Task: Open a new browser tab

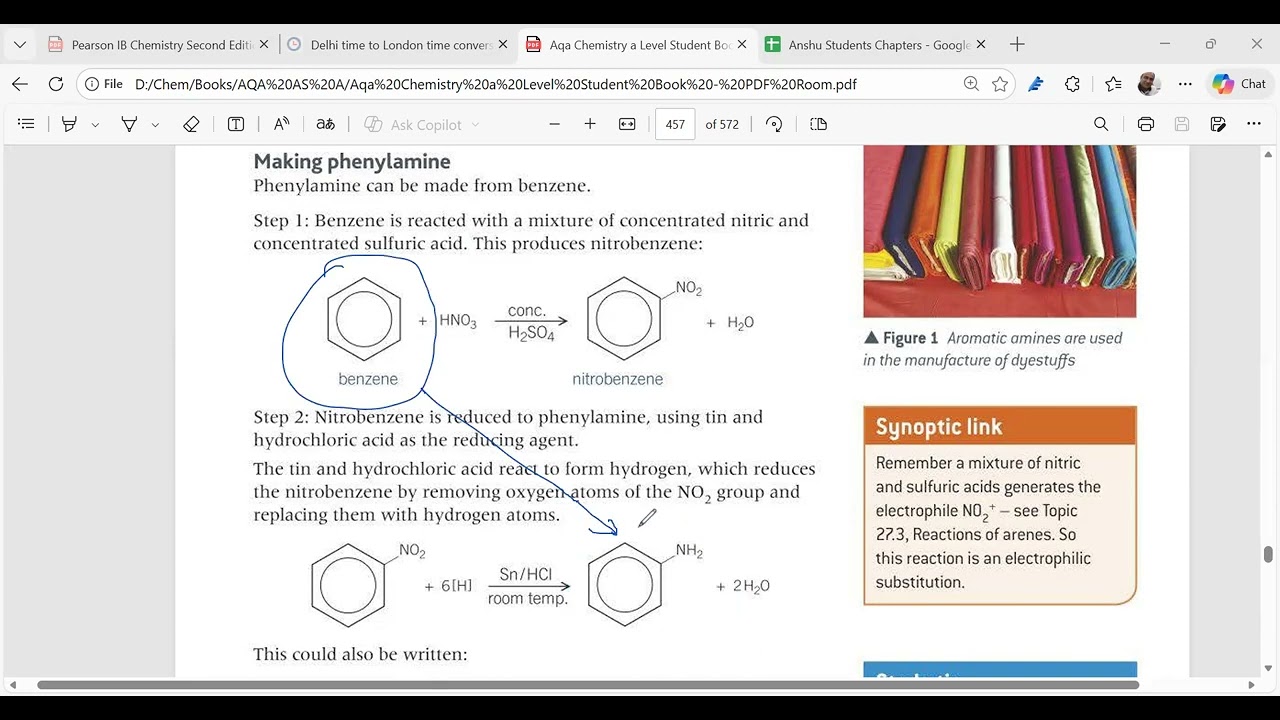Action: [x=1017, y=44]
